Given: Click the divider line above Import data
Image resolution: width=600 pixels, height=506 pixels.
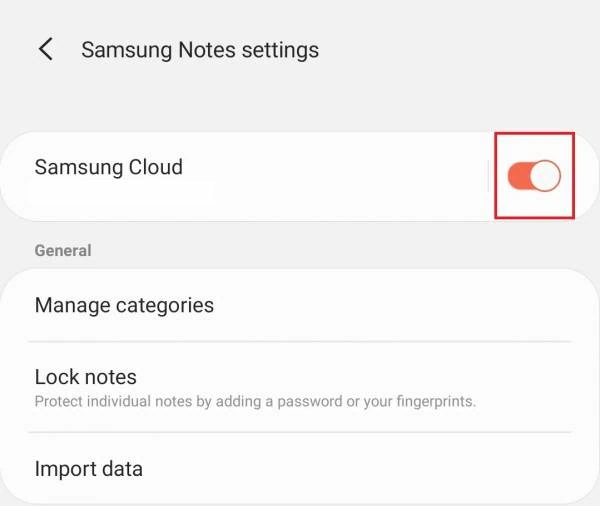Looking at the screenshot, I should tap(300, 432).
